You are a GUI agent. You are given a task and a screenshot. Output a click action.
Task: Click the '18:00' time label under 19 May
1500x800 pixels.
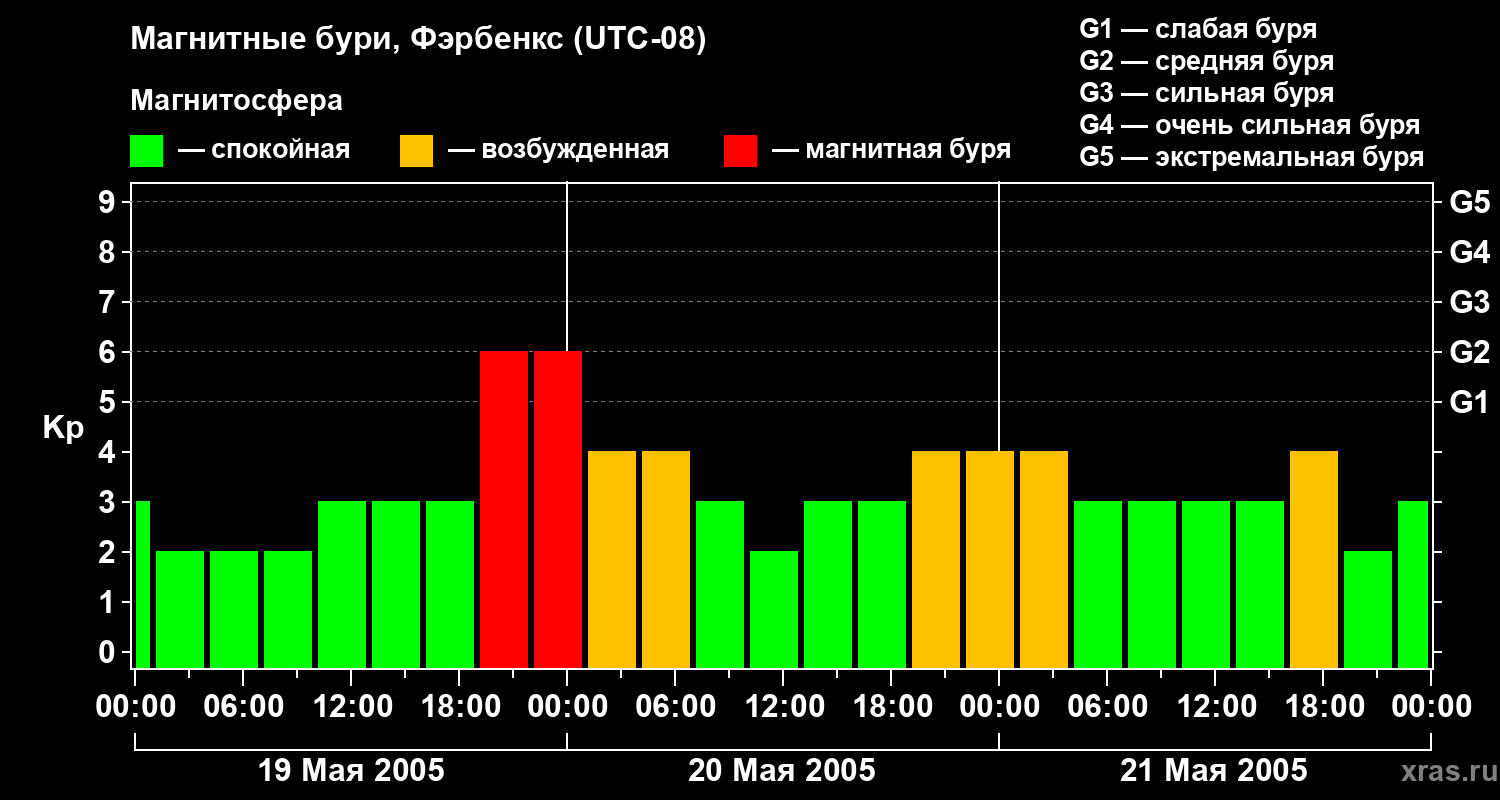coord(459,707)
